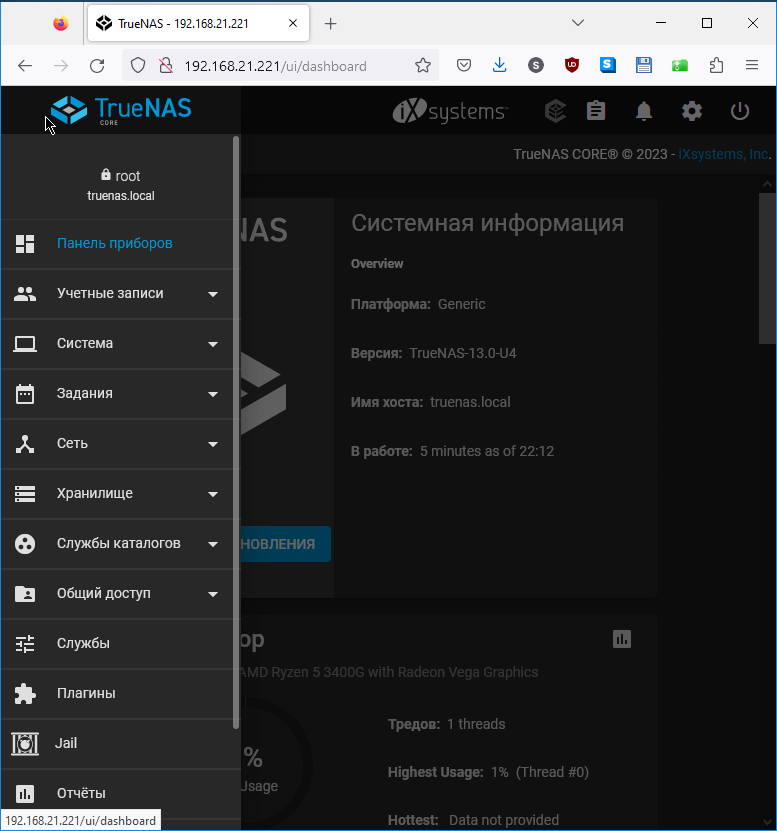The width and height of the screenshot is (777, 831).
Task: Open settings gear in TrueNAS header
Action: pos(692,111)
